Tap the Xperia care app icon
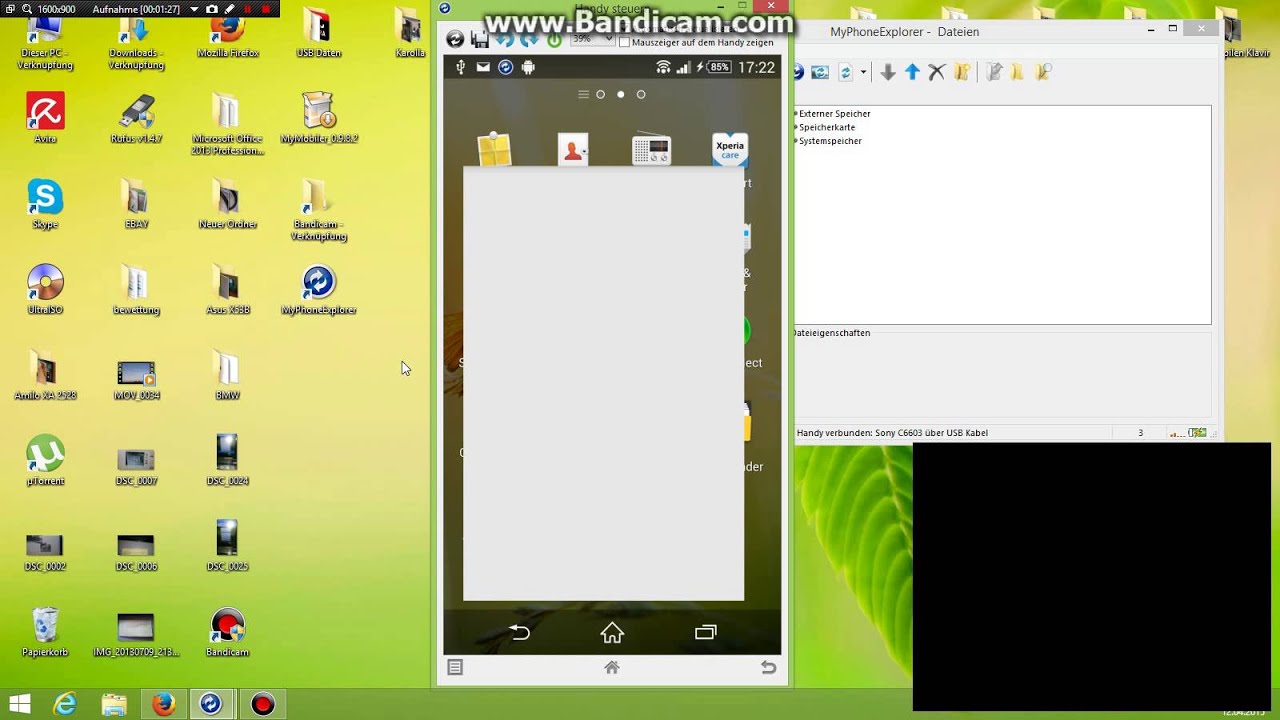This screenshot has height=720, width=1280. [730, 150]
